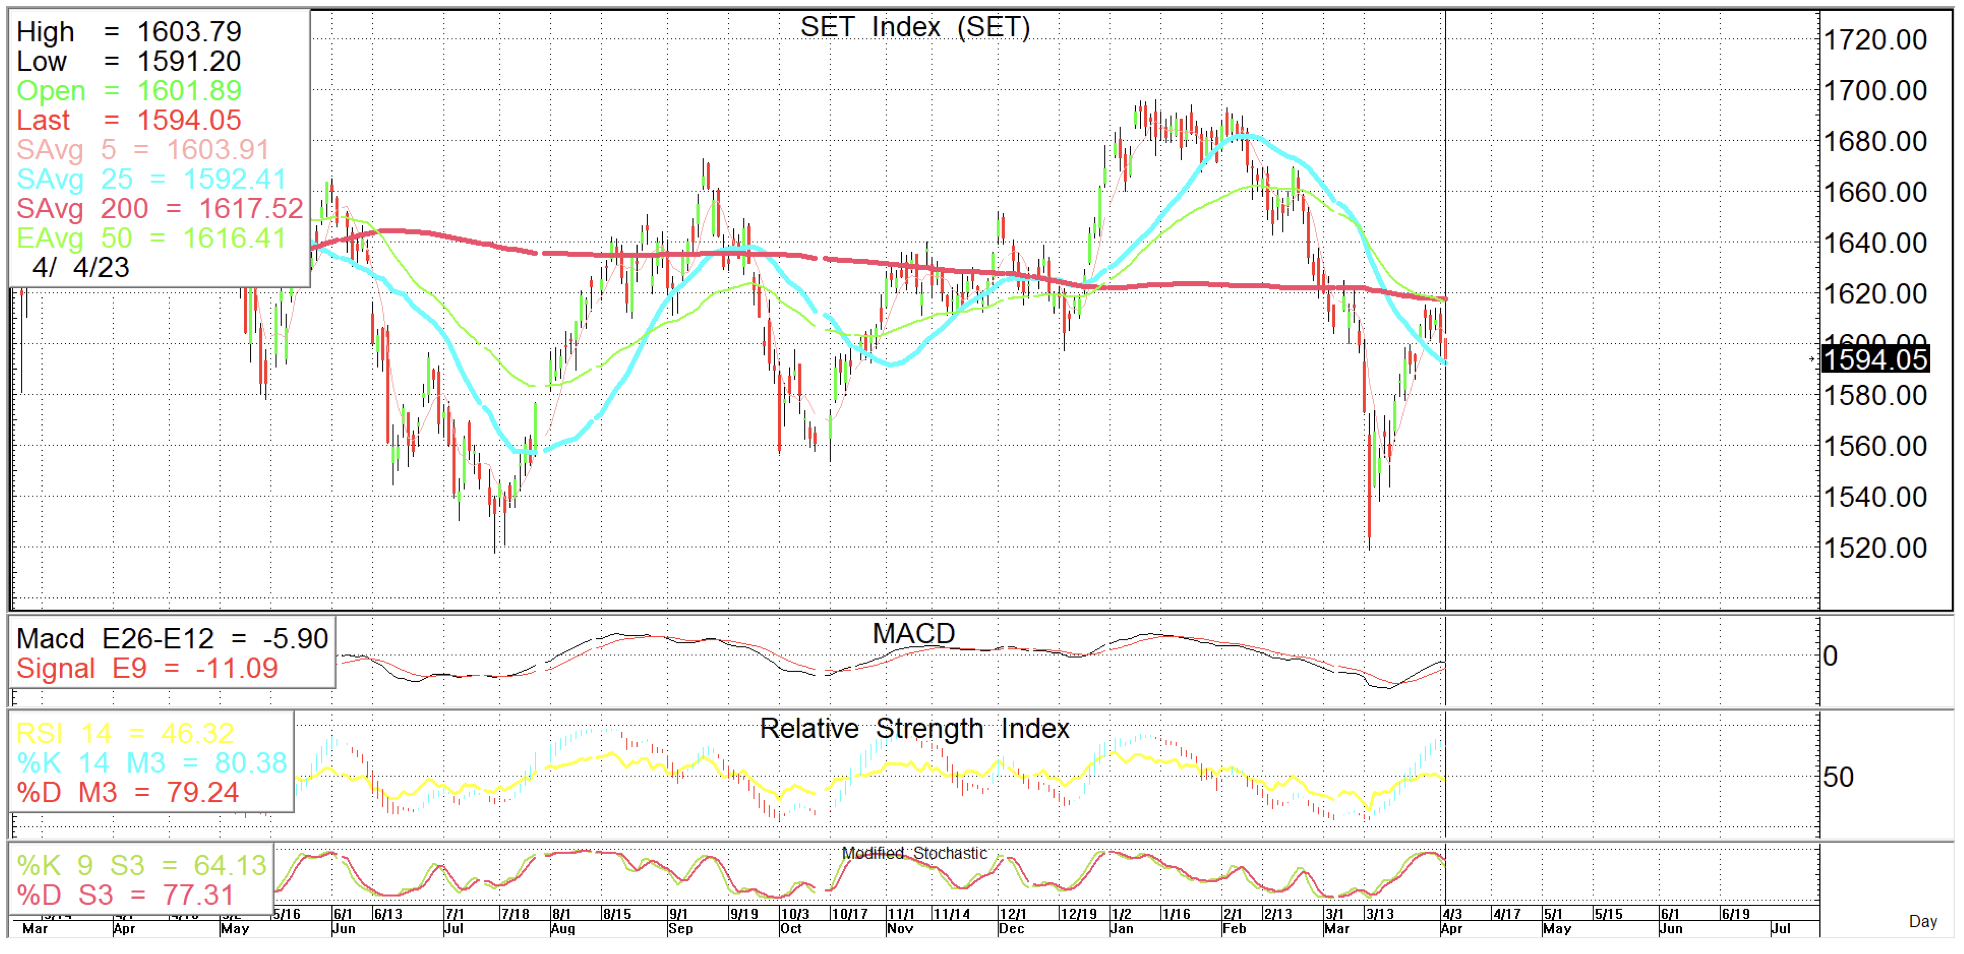
Task: Click the 1560.00 price axis label
Action: pos(1875,446)
